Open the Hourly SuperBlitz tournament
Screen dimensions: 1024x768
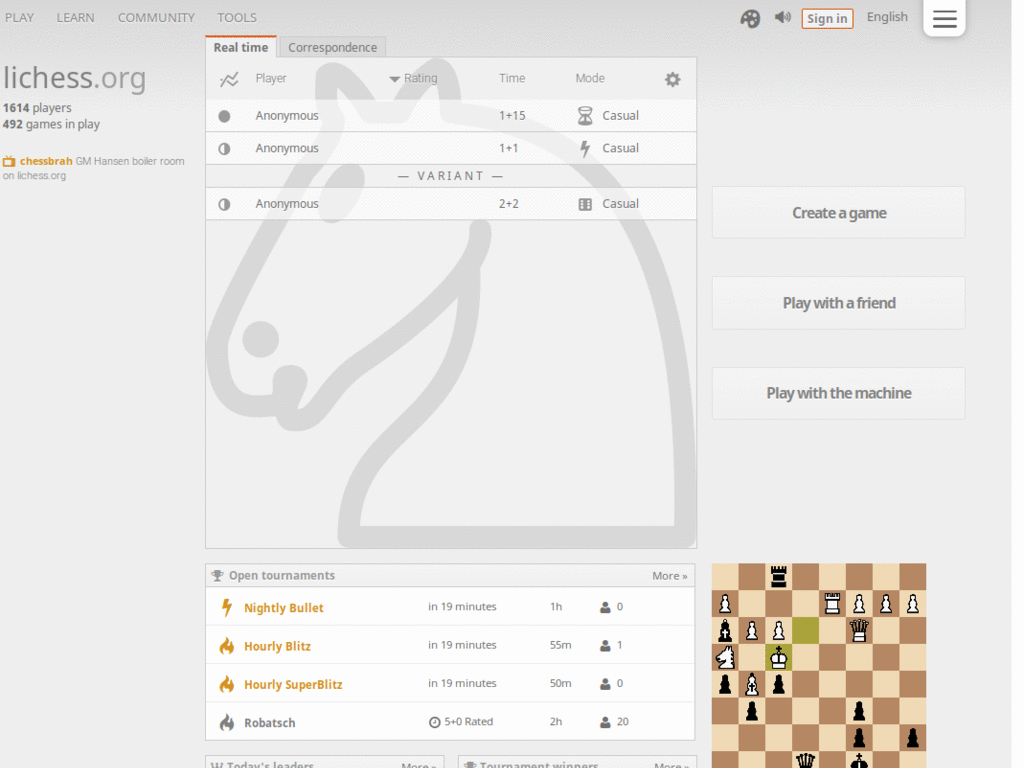click(293, 684)
